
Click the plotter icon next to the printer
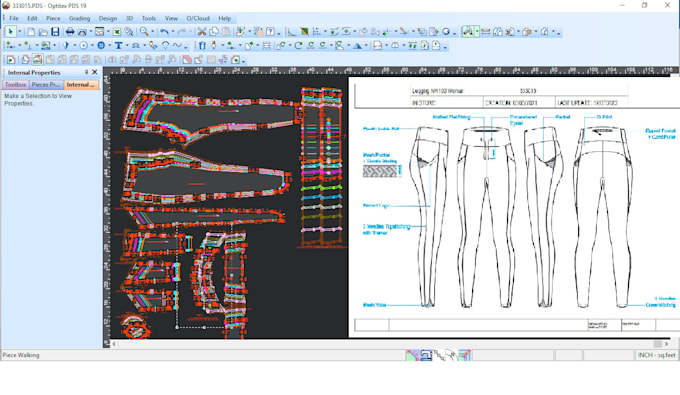pyautogui.click(x=82, y=32)
